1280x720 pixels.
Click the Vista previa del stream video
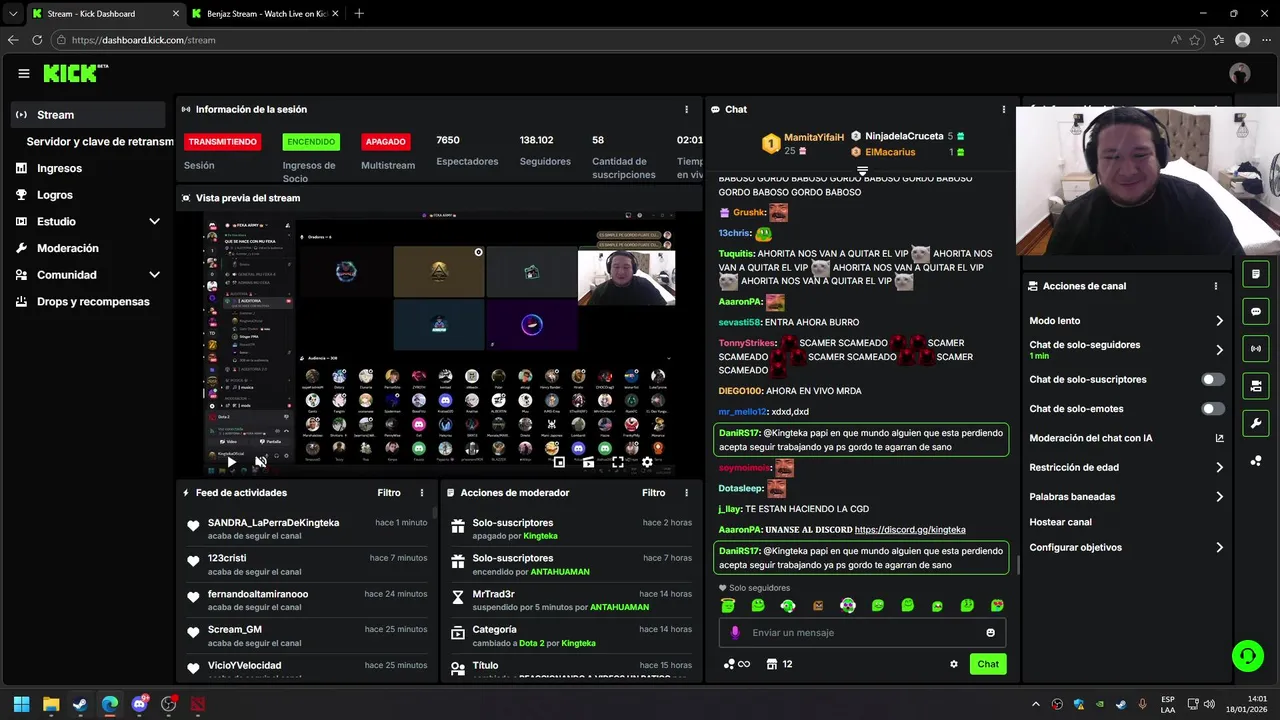(x=439, y=345)
